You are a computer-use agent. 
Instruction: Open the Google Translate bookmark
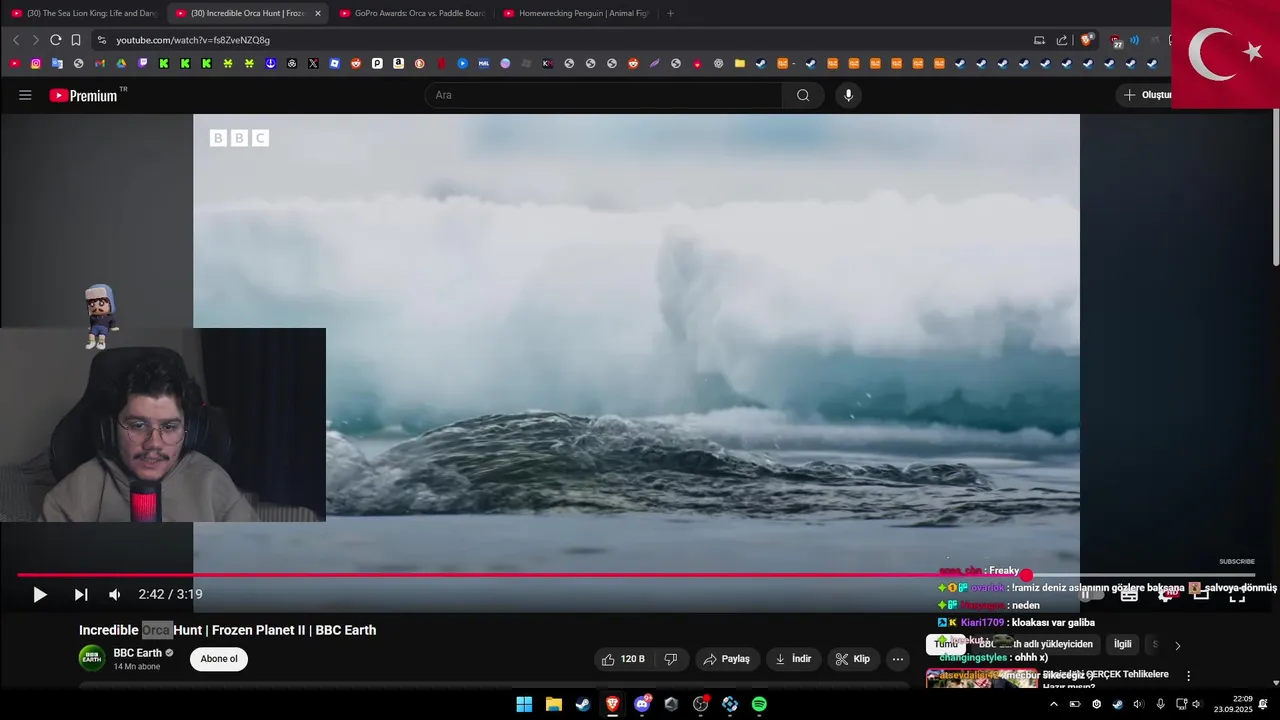coord(57,63)
